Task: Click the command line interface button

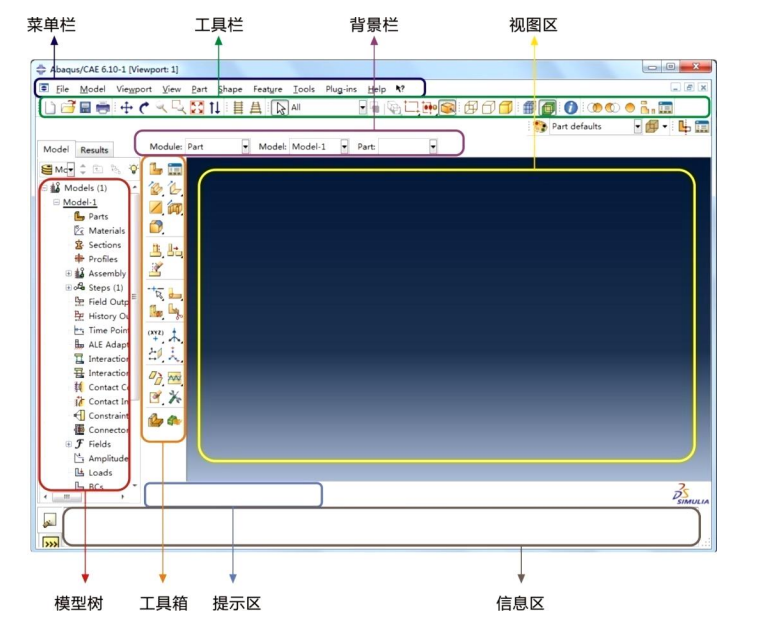Action: (x=50, y=543)
